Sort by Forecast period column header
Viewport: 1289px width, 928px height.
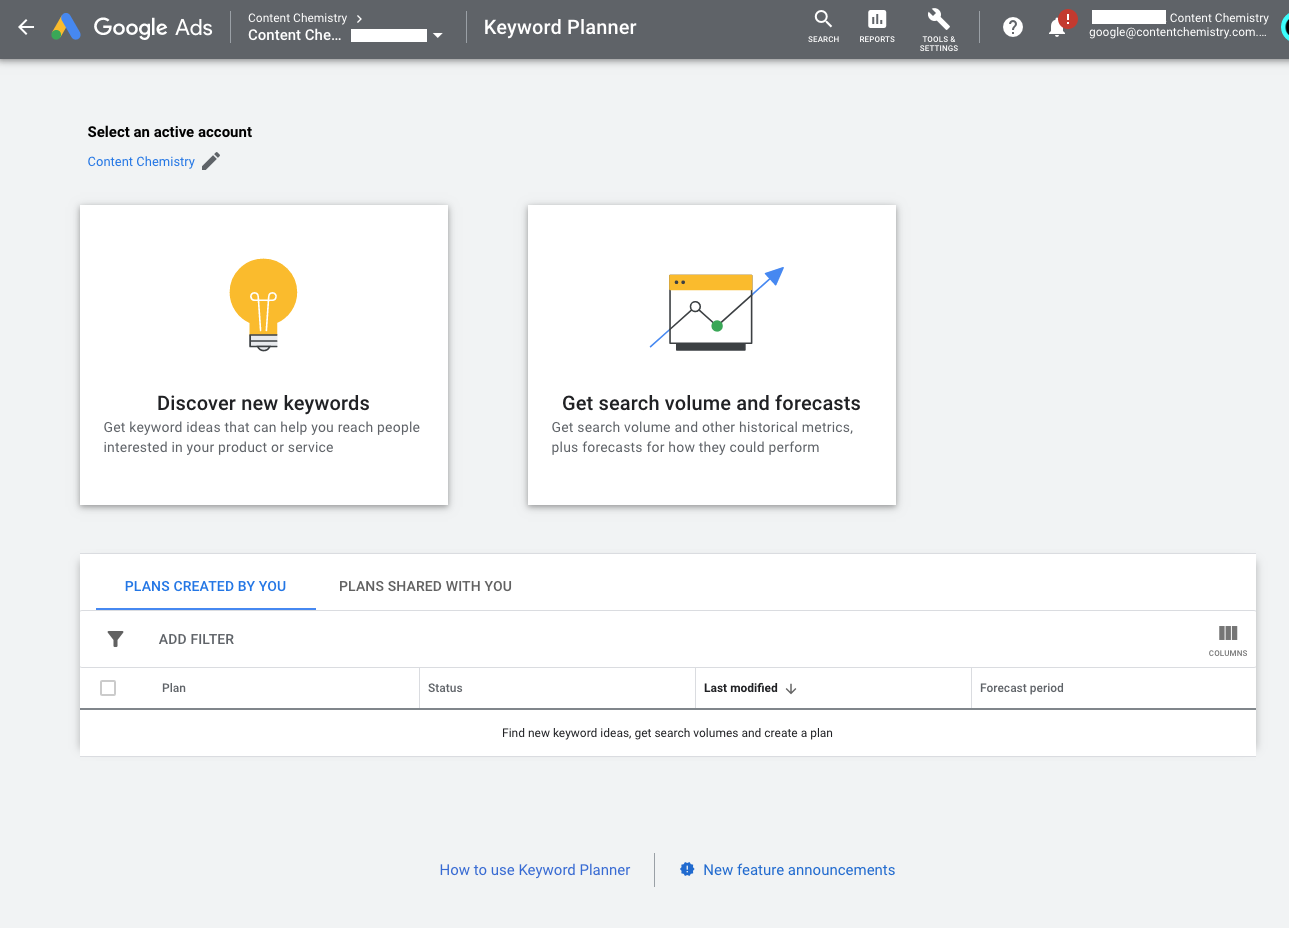coord(1021,688)
